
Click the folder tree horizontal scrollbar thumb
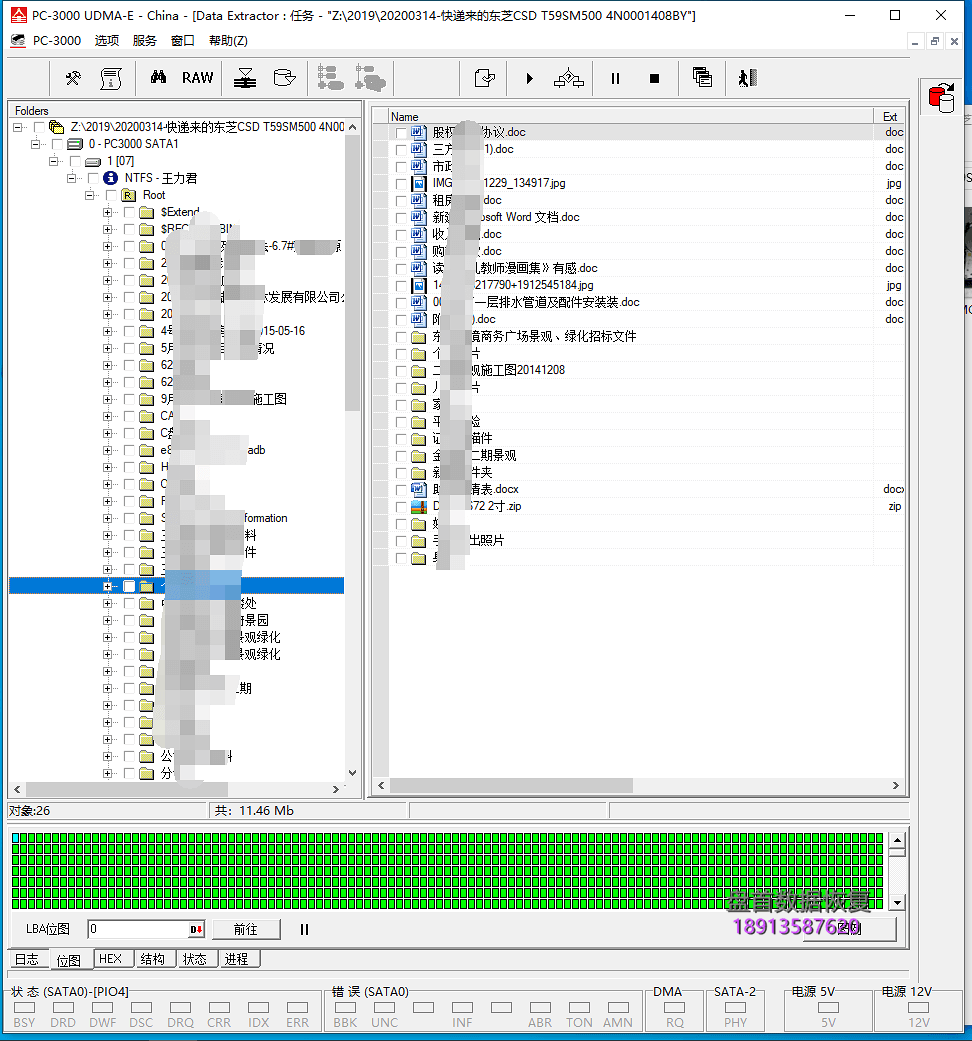(126, 789)
